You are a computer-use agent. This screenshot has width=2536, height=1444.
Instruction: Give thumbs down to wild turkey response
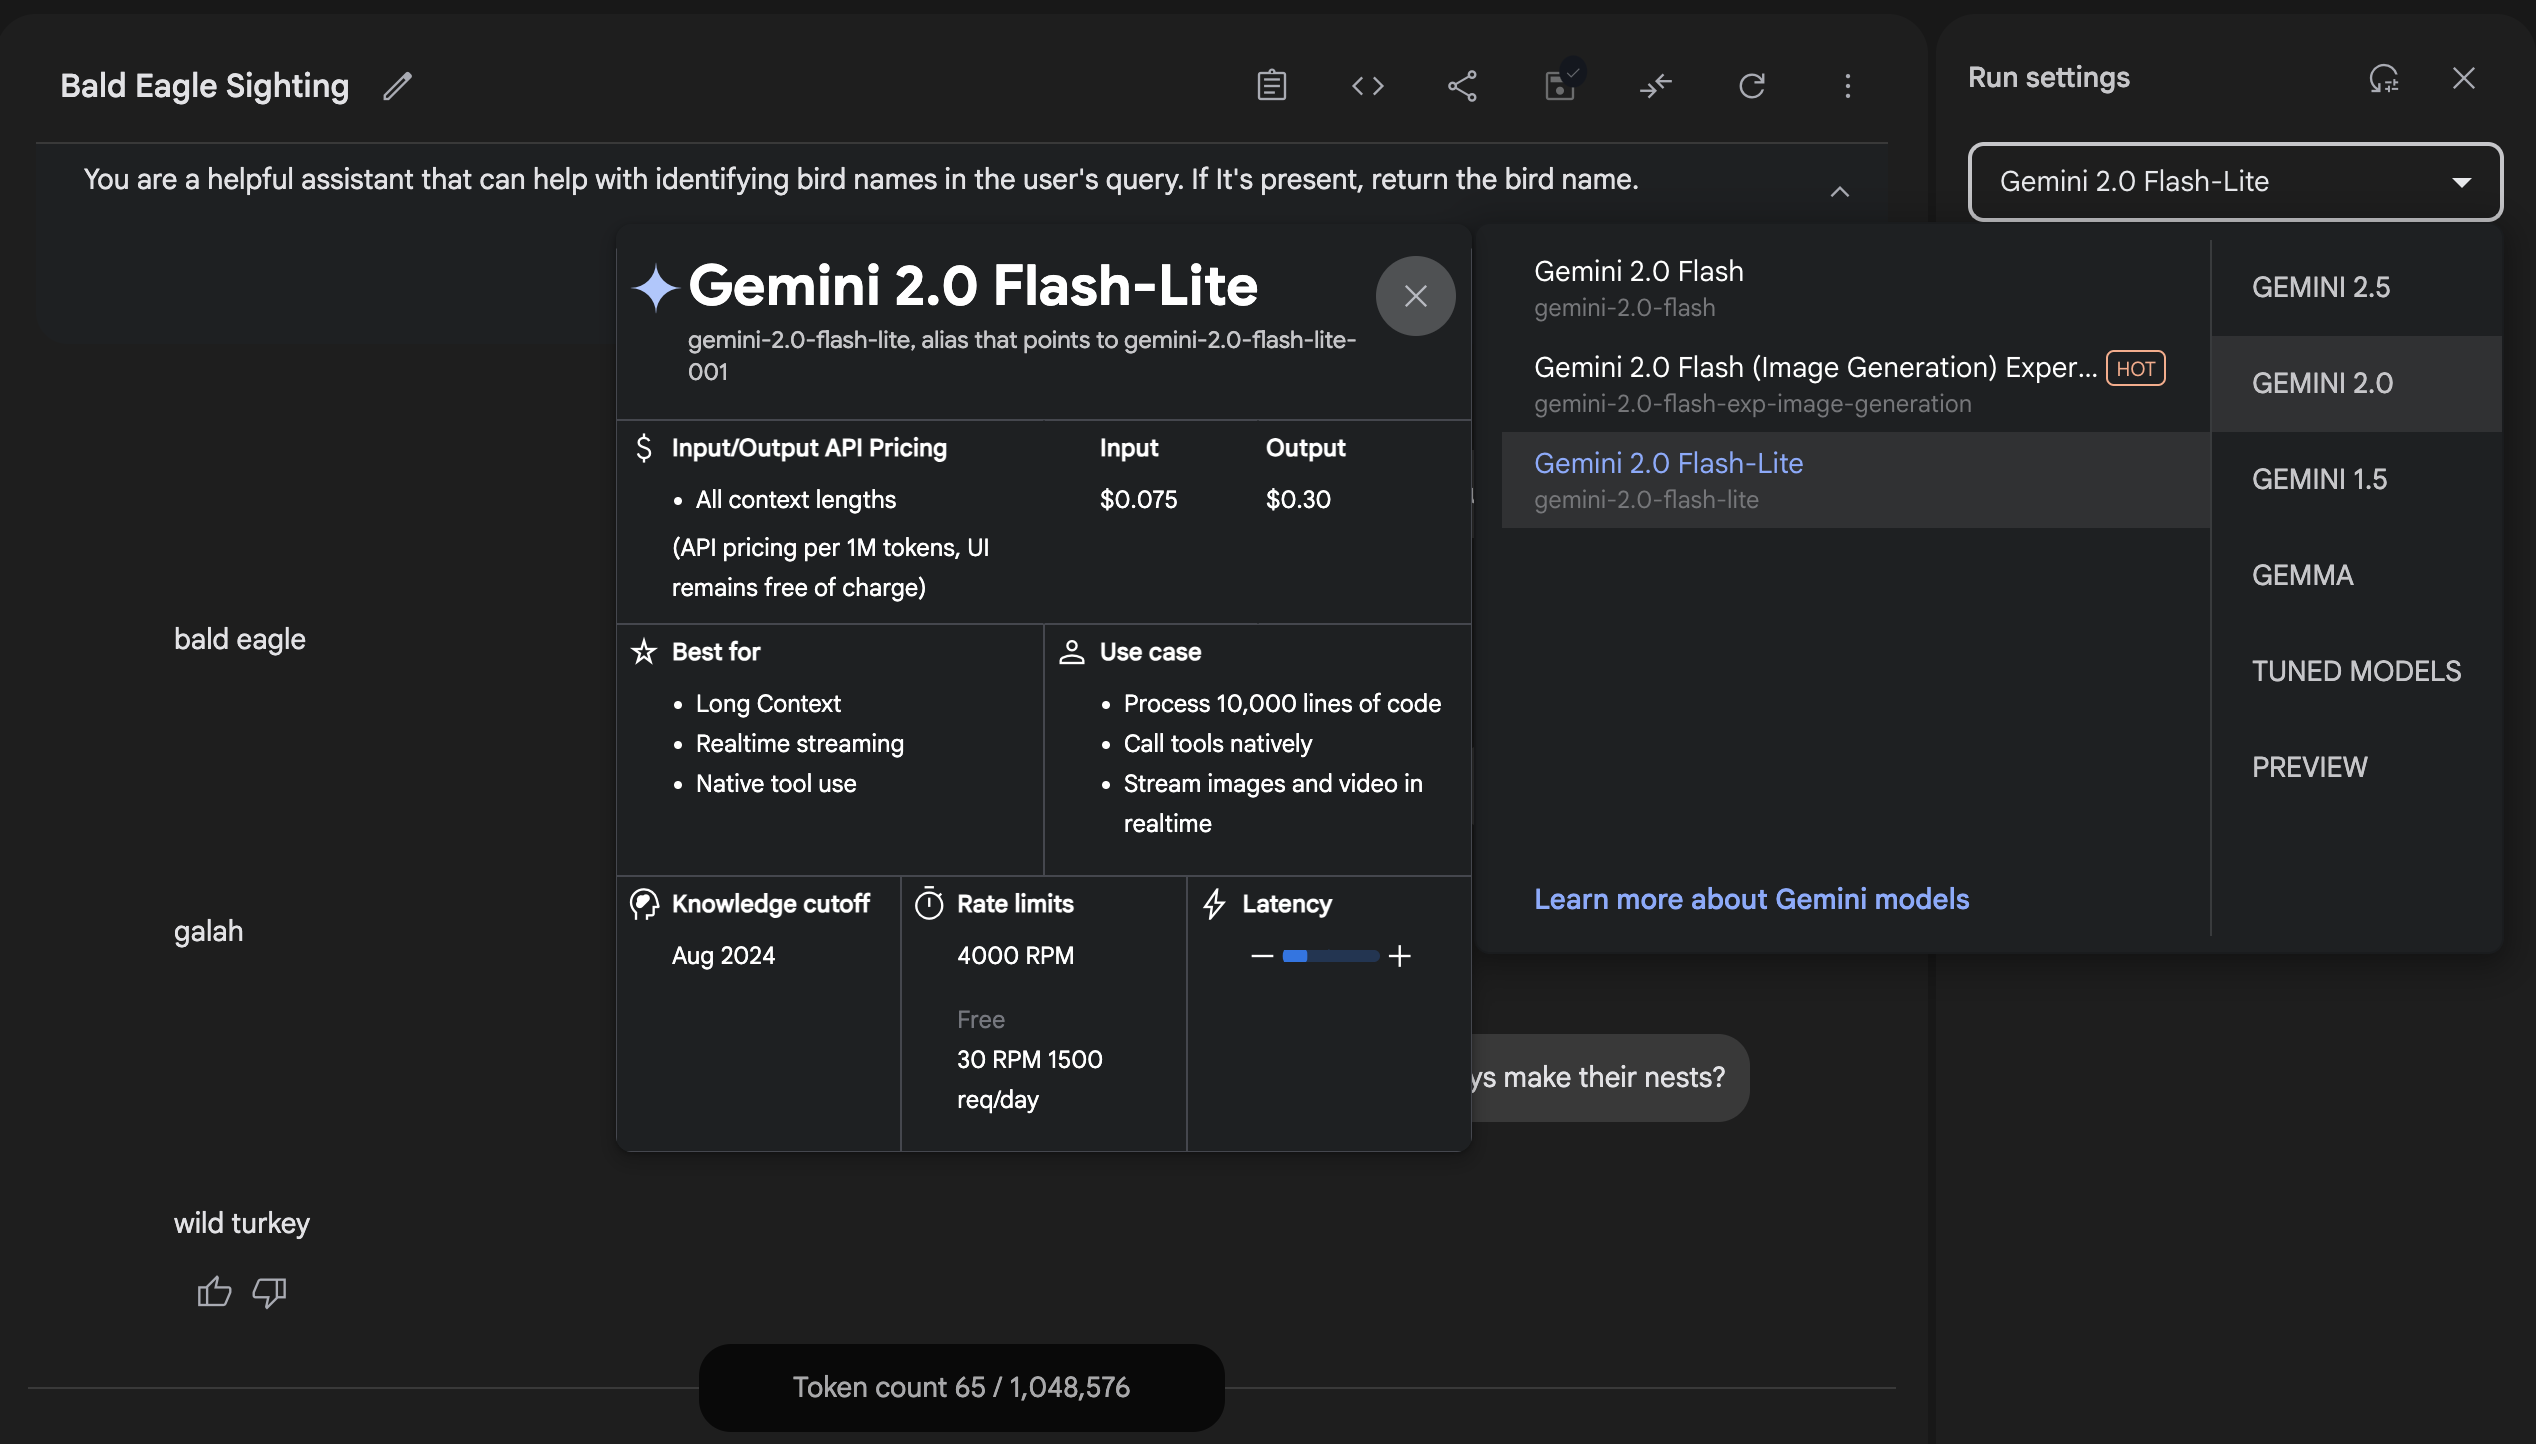click(269, 1292)
